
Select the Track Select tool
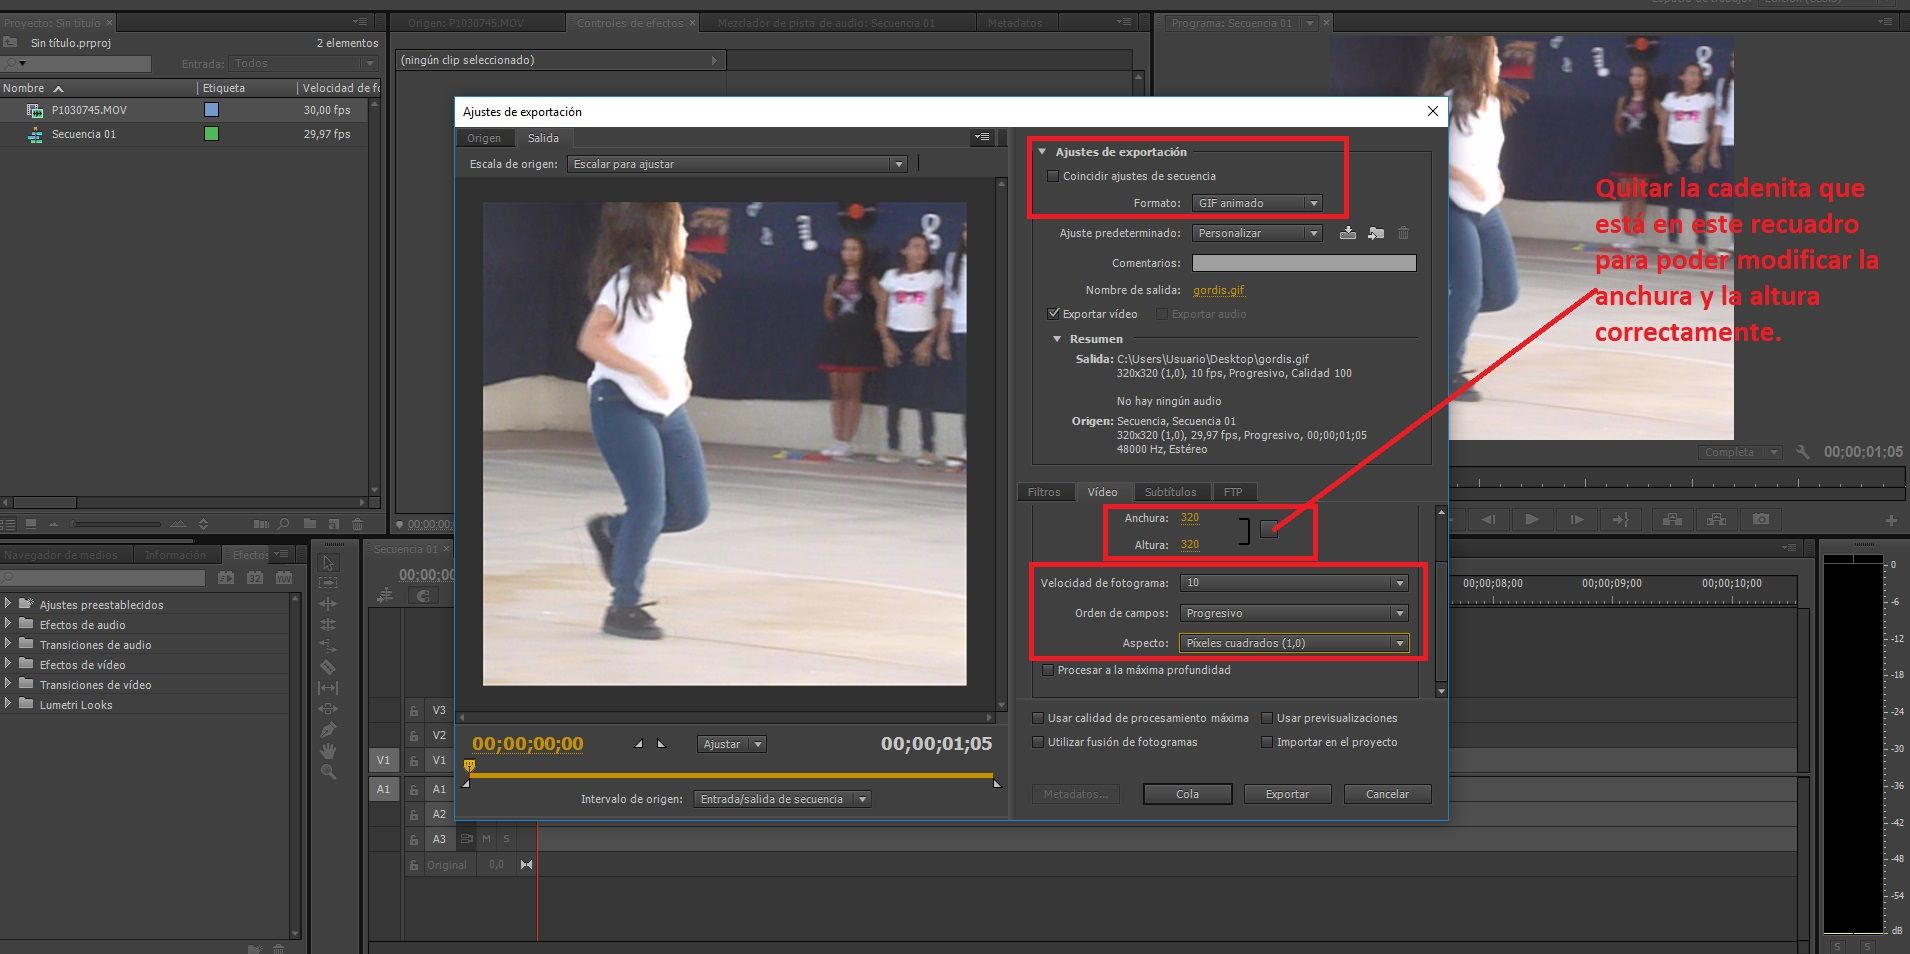pos(328,583)
